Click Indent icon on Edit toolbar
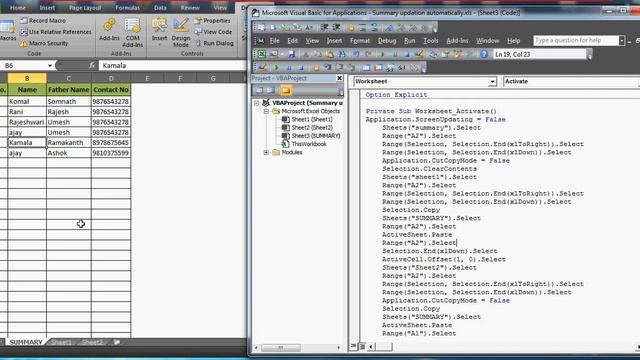The width and height of the screenshot is (640, 360). point(324,28)
